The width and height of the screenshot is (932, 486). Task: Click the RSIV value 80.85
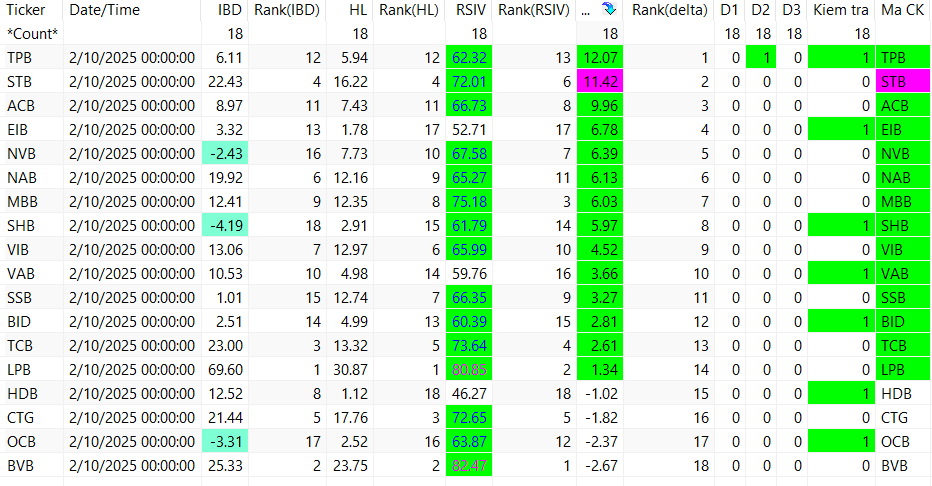pyautogui.click(x=469, y=370)
